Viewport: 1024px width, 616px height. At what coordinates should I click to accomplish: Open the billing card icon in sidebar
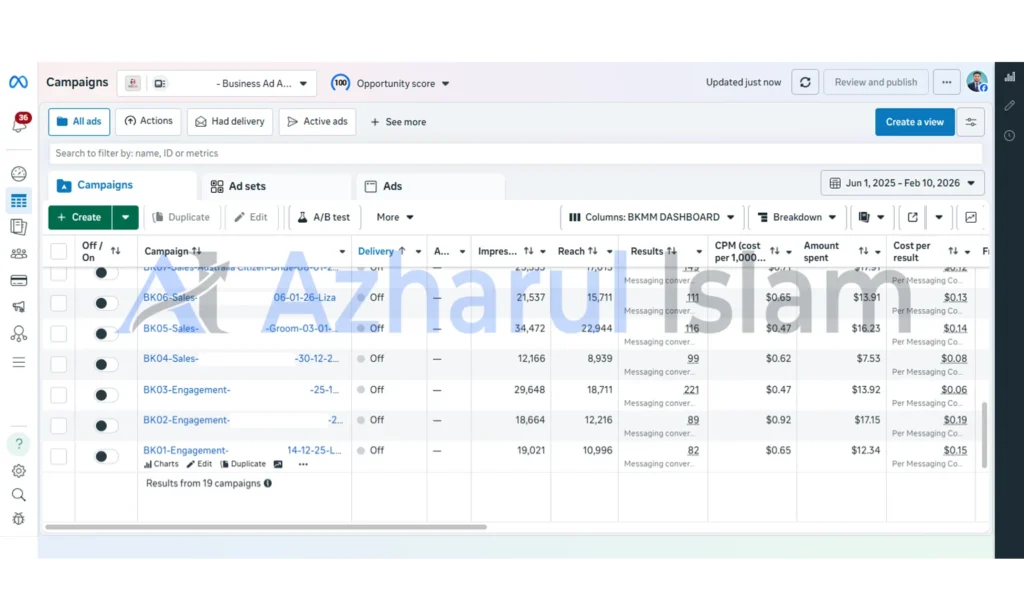19,281
